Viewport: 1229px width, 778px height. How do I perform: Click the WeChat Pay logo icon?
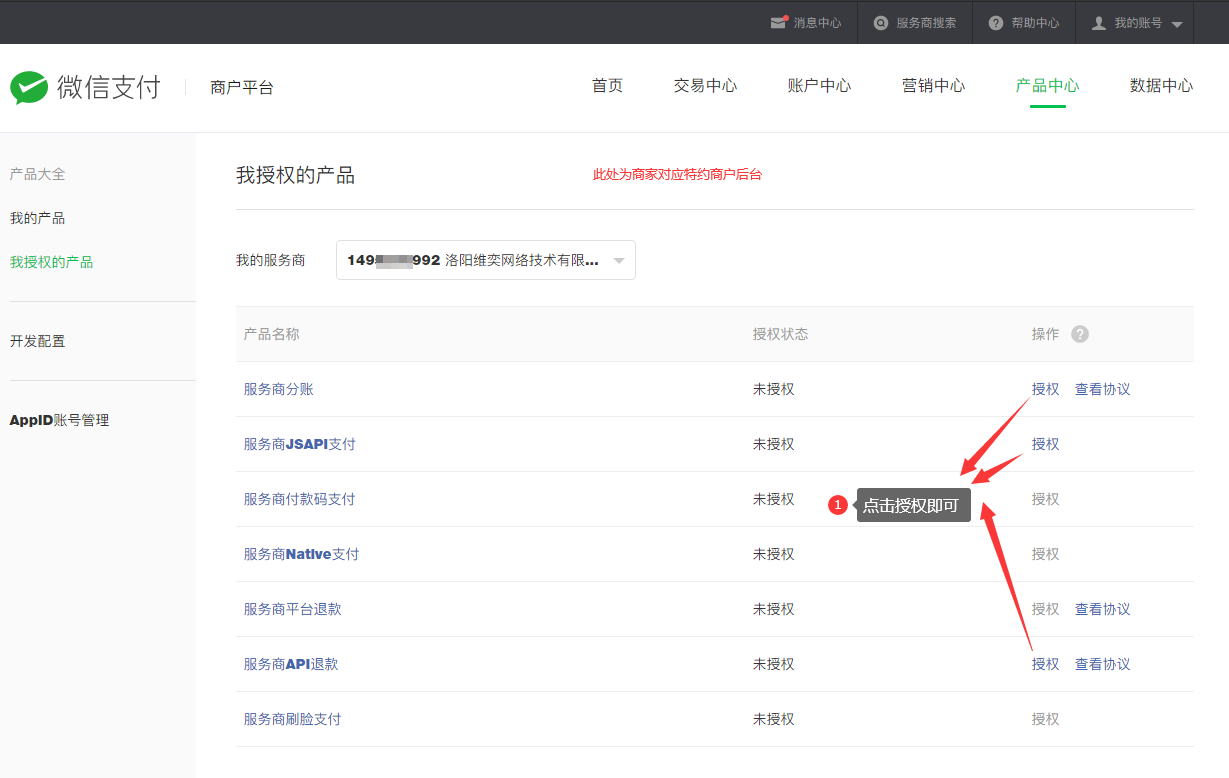pyautogui.click(x=29, y=87)
